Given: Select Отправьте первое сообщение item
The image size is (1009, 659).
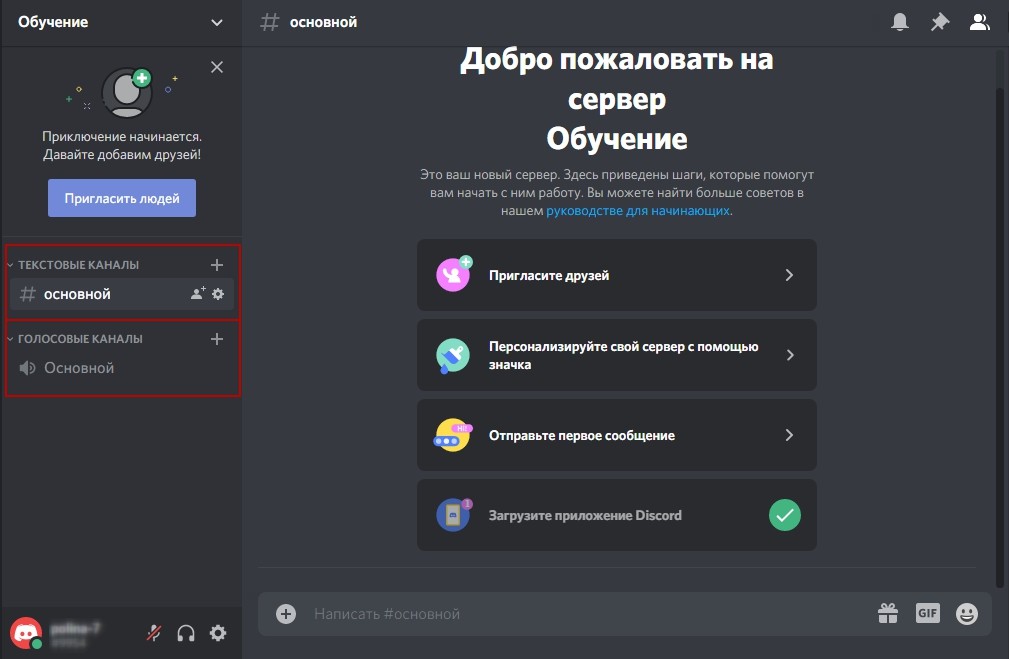Looking at the screenshot, I should pyautogui.click(x=616, y=435).
